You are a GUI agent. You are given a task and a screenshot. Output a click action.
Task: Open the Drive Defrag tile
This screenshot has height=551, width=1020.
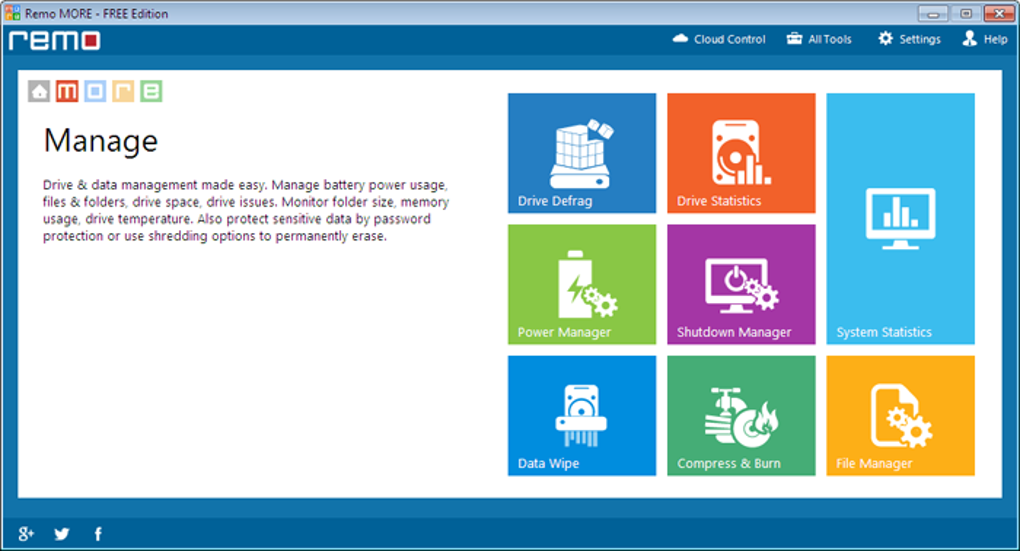tap(582, 153)
